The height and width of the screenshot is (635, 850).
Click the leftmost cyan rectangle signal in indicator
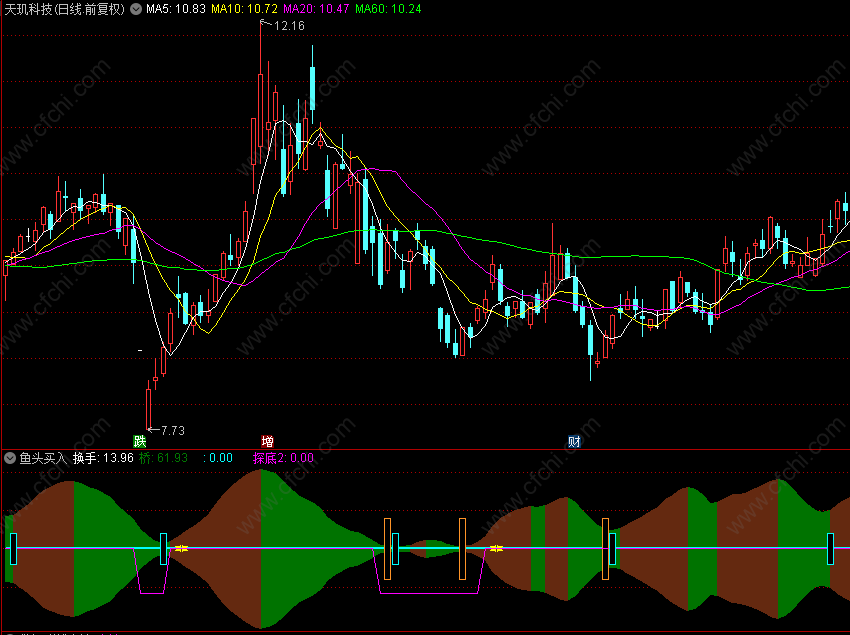tap(14, 549)
